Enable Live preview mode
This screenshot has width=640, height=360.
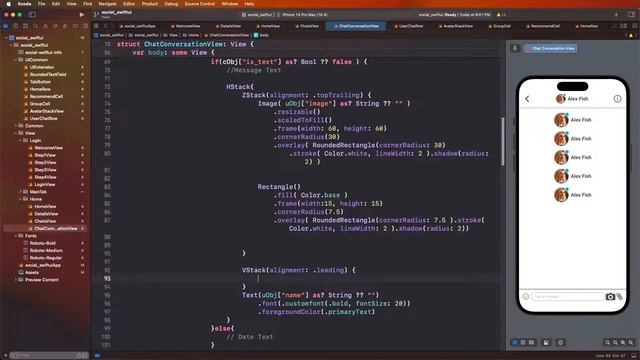(515, 342)
